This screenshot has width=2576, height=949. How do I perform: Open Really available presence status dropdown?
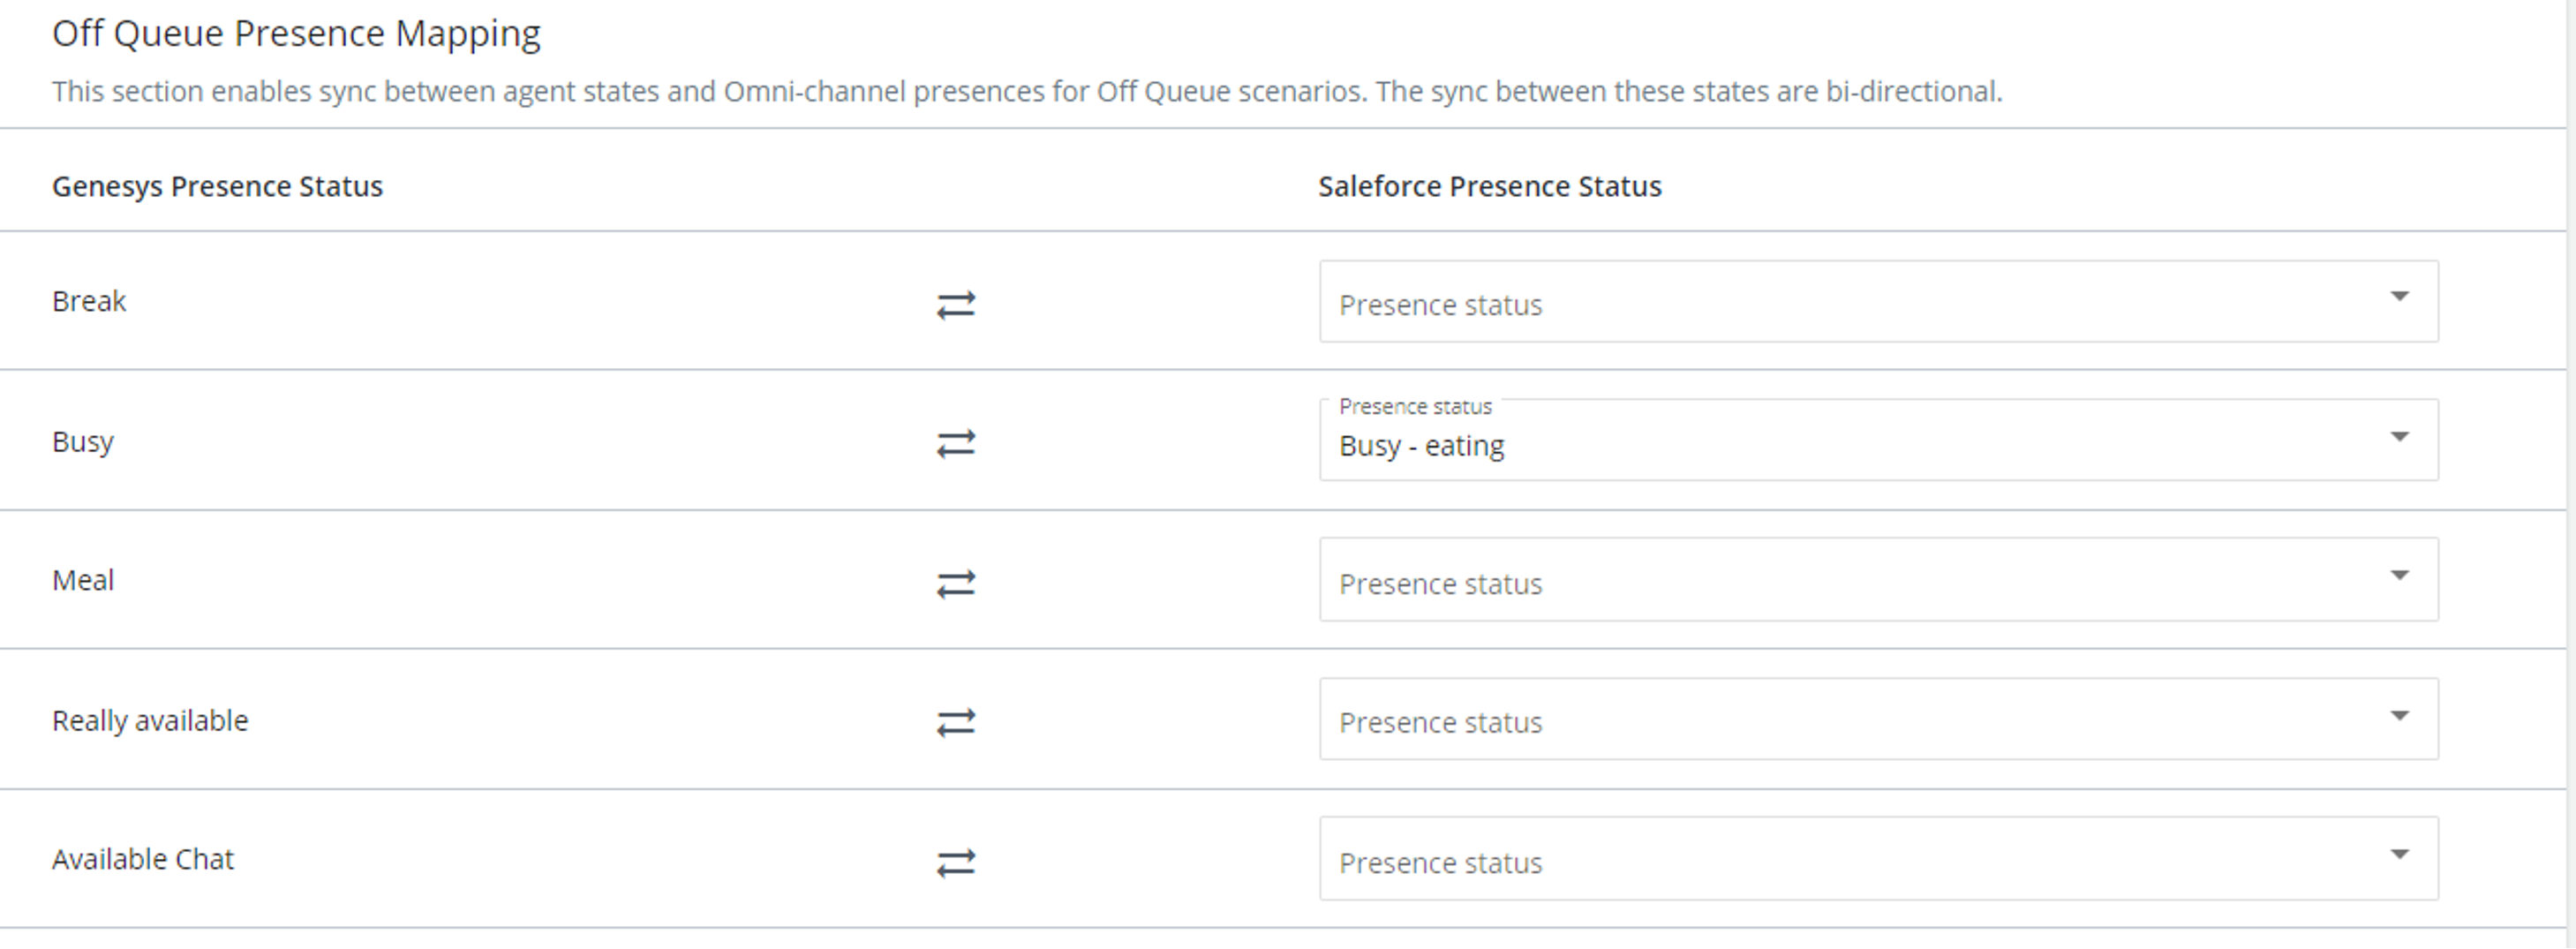pyautogui.click(x=1860, y=720)
